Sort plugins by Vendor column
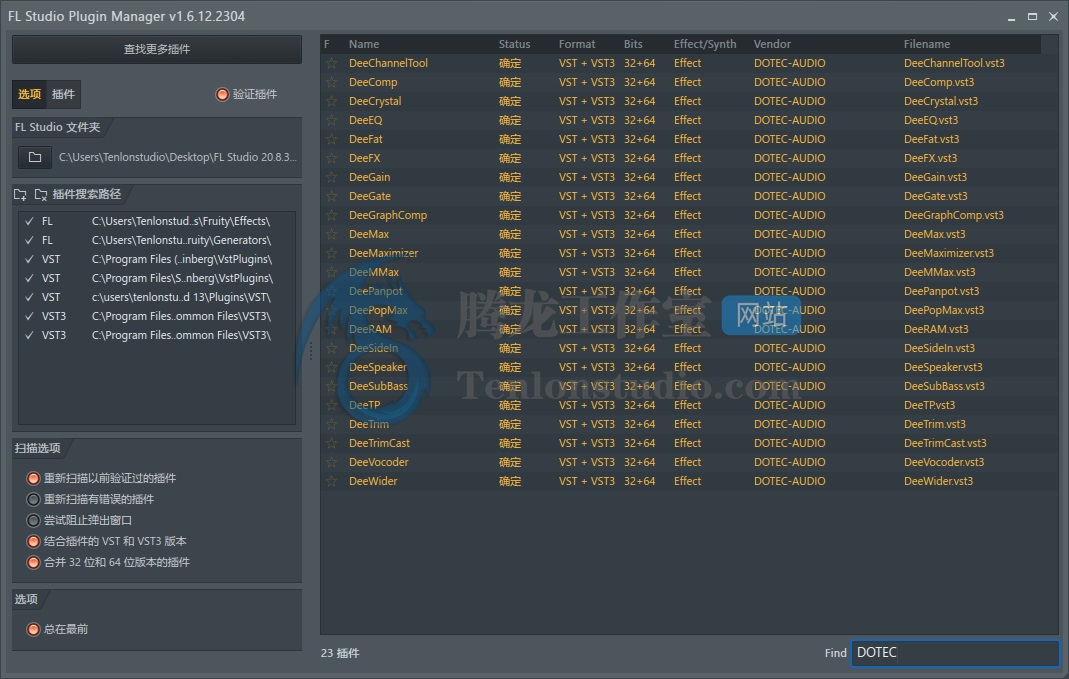Screen dimensions: 1069x679 coord(772,44)
